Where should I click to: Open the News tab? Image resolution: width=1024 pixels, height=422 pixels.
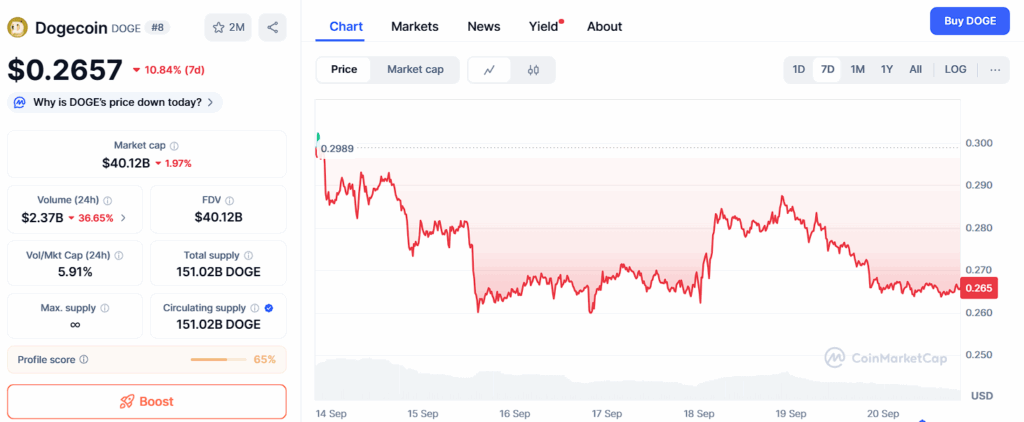point(484,26)
